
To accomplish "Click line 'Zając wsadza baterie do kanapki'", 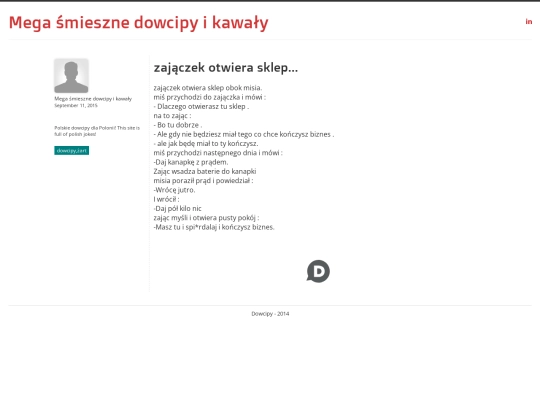I will (205, 172).
